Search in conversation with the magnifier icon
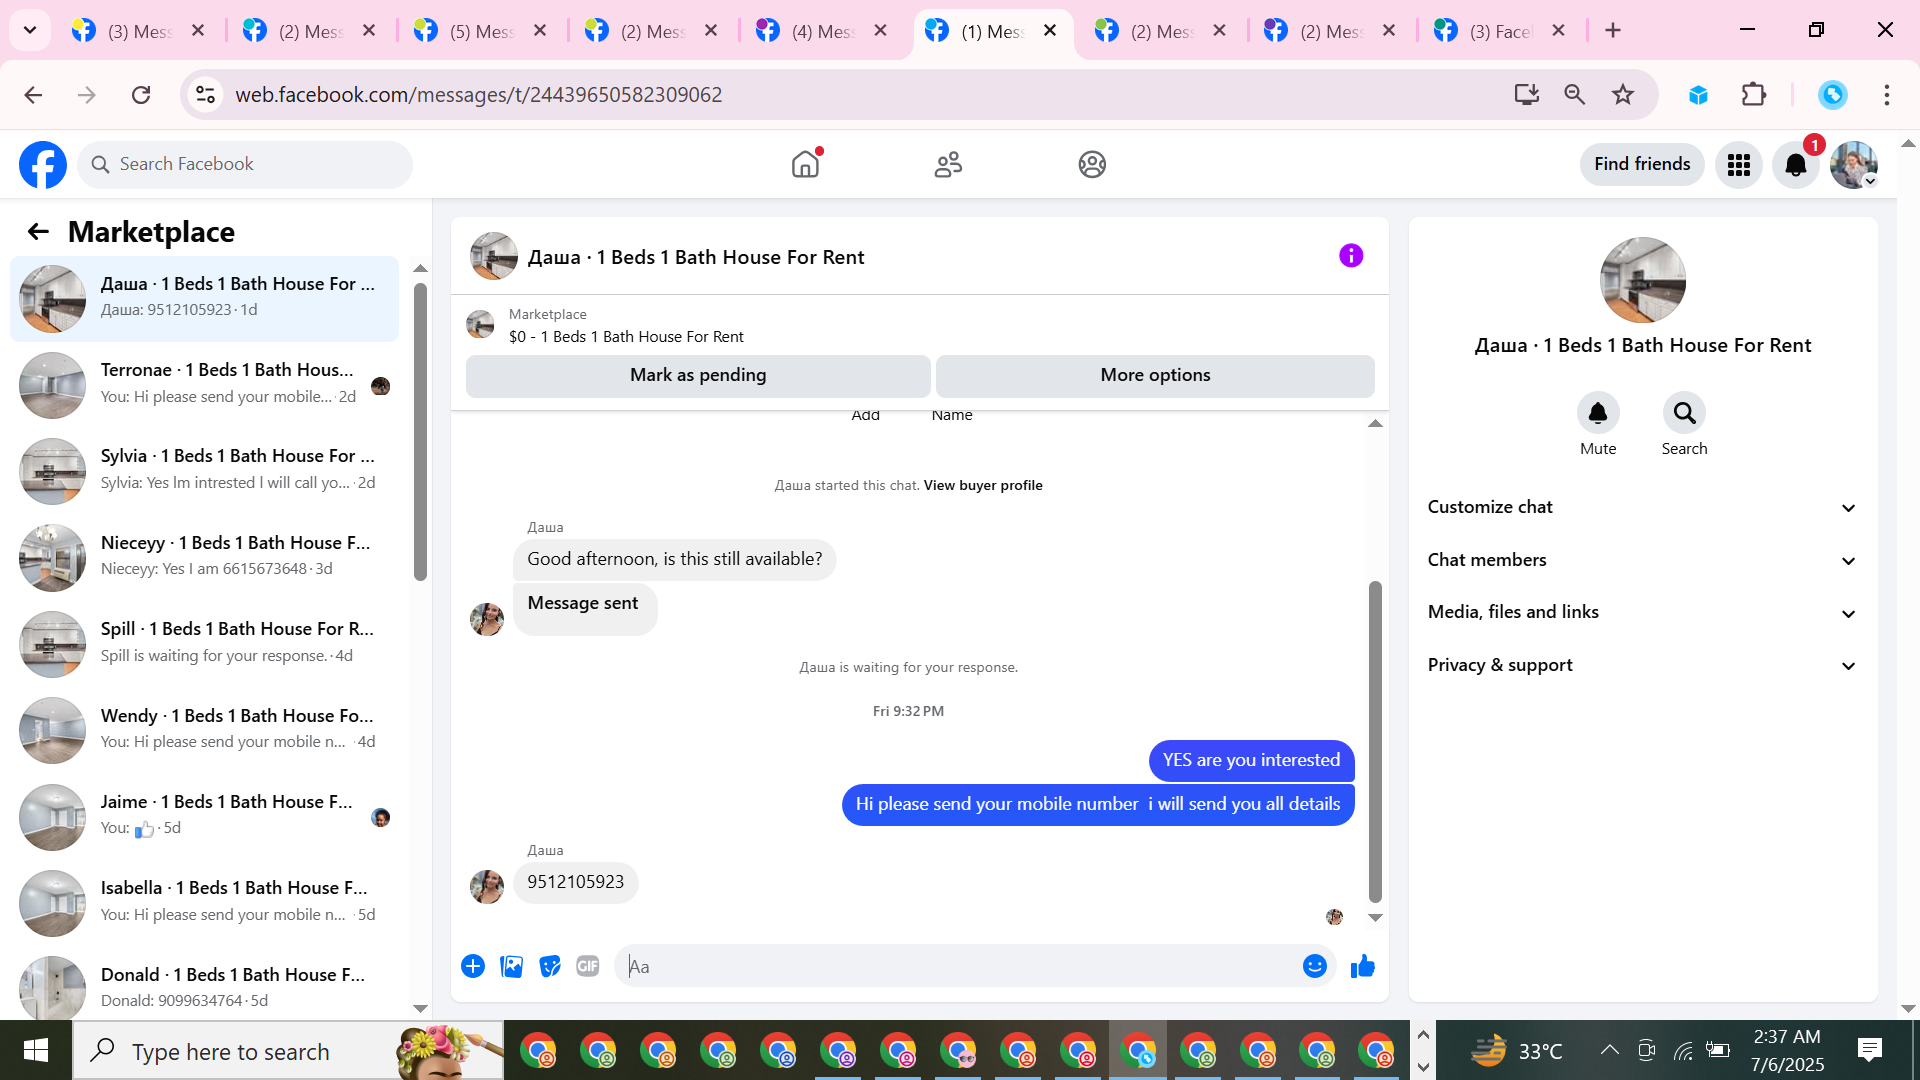Image resolution: width=1920 pixels, height=1080 pixels. 1684,413
